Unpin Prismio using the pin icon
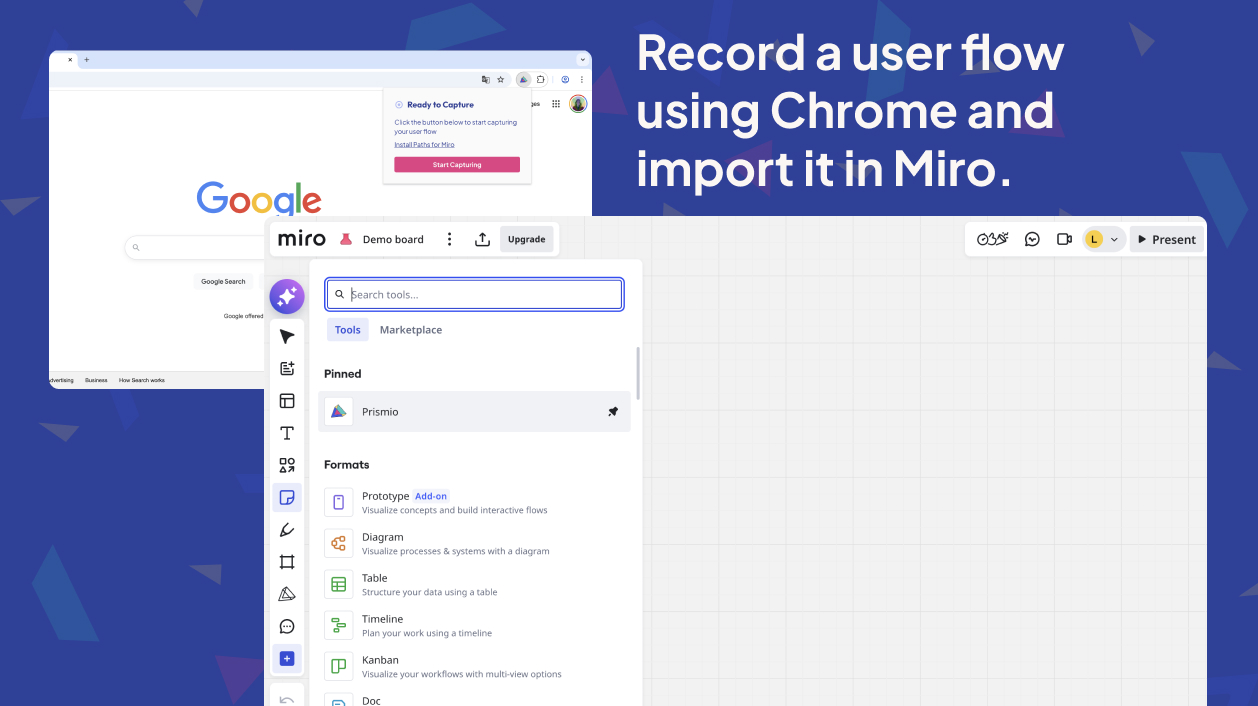The width and height of the screenshot is (1258, 706). [x=613, y=411]
